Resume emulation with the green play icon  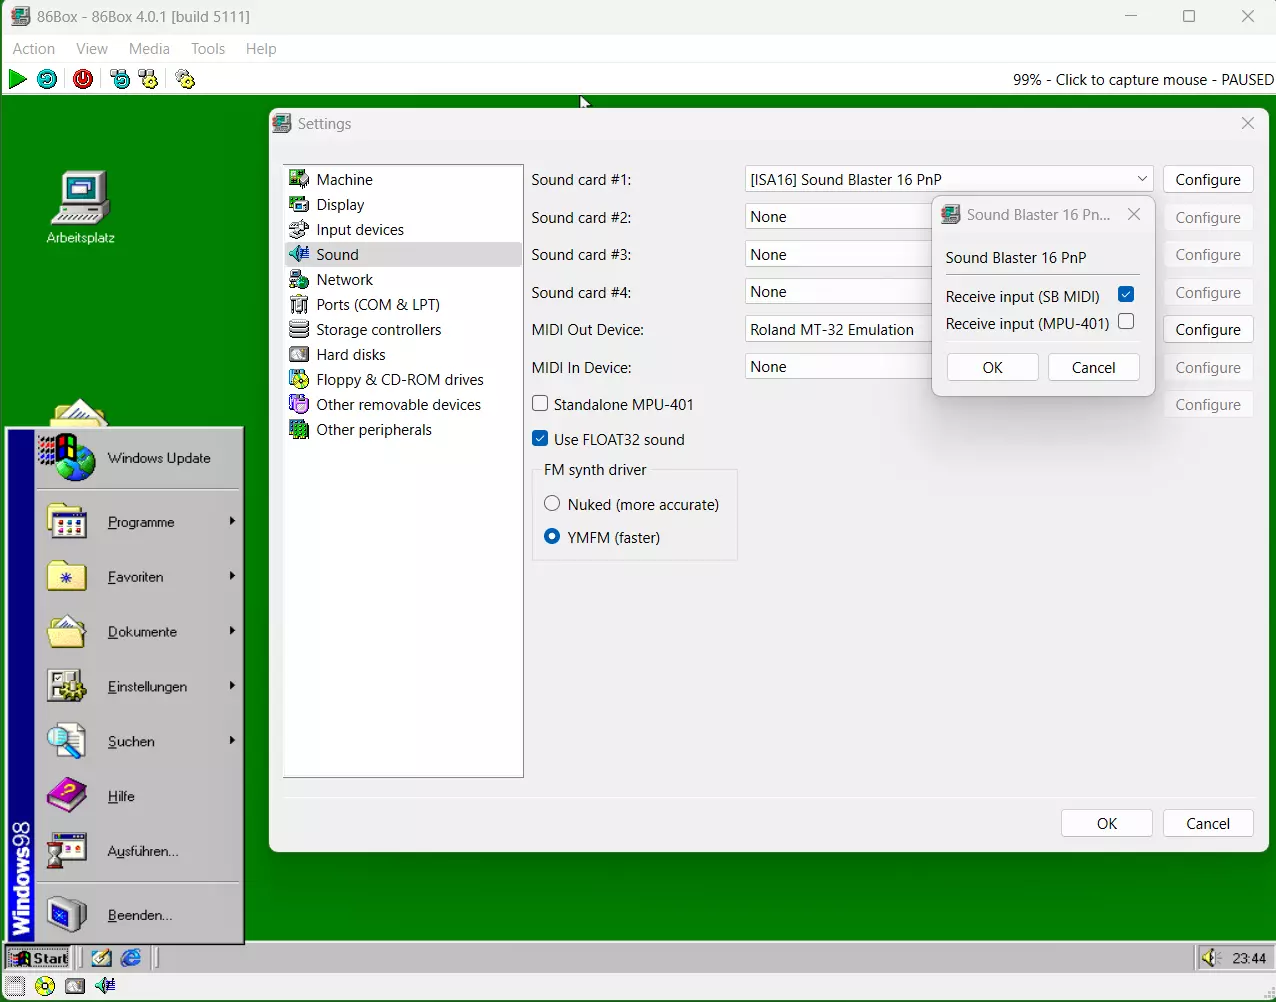pos(18,79)
